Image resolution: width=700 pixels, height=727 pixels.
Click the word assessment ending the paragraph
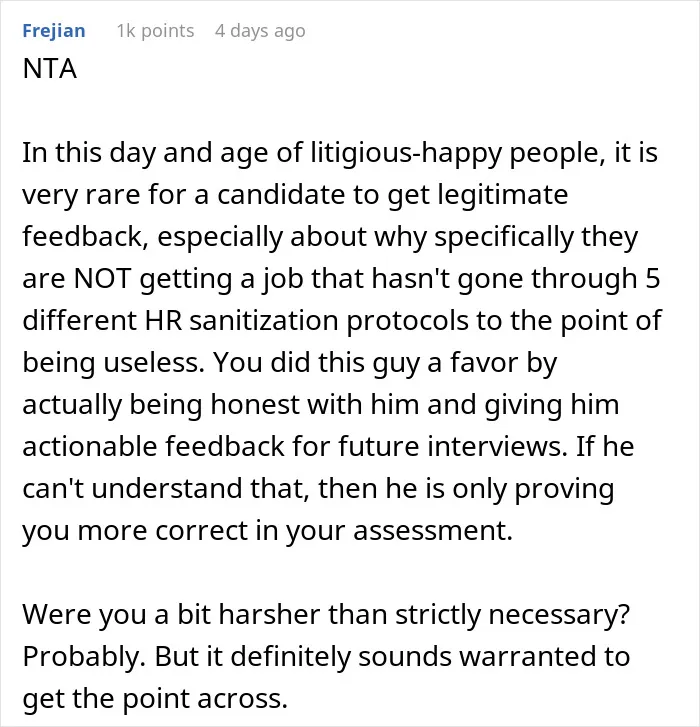click(433, 530)
